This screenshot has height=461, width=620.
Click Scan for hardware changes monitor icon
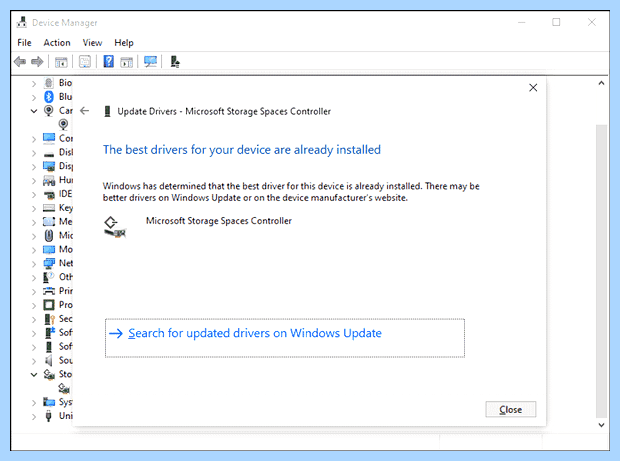150,62
